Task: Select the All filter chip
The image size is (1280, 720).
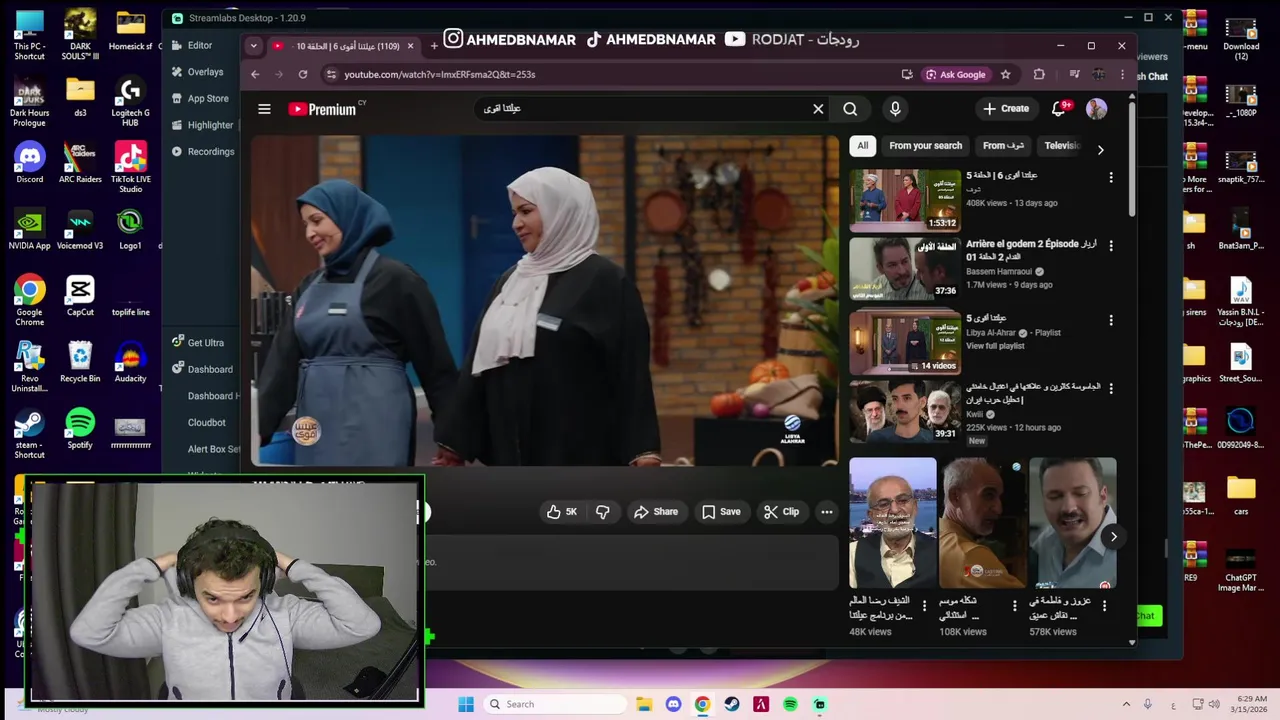Action: click(862, 146)
